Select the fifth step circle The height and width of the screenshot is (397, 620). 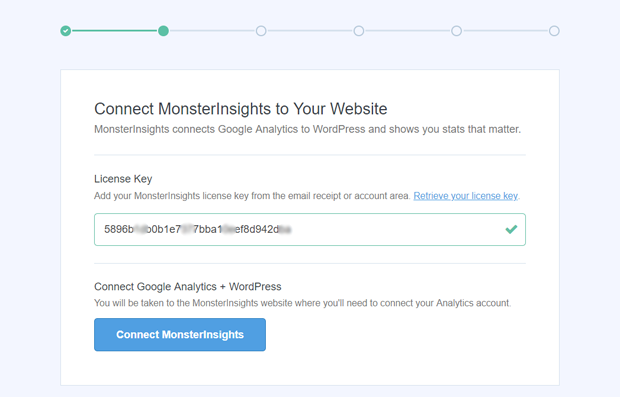pyautogui.click(x=456, y=31)
